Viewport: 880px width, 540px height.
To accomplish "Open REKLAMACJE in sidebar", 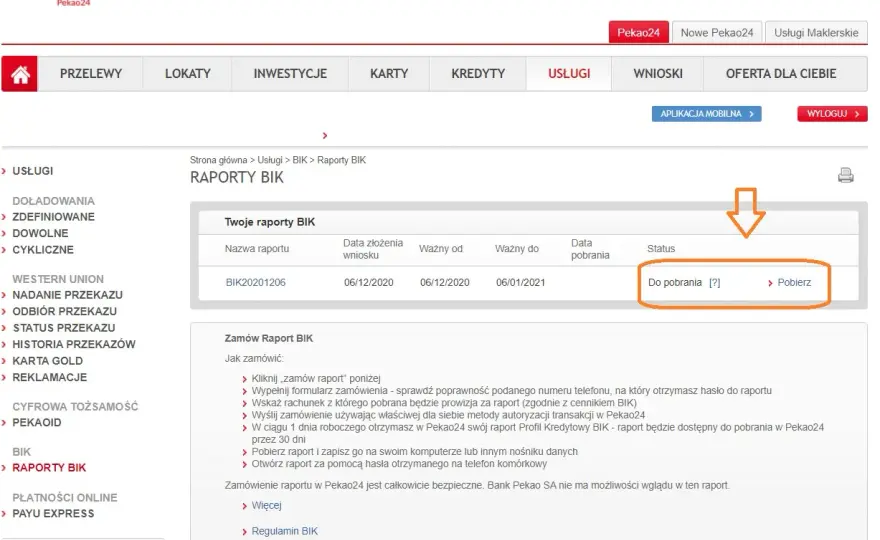I will click(49, 377).
